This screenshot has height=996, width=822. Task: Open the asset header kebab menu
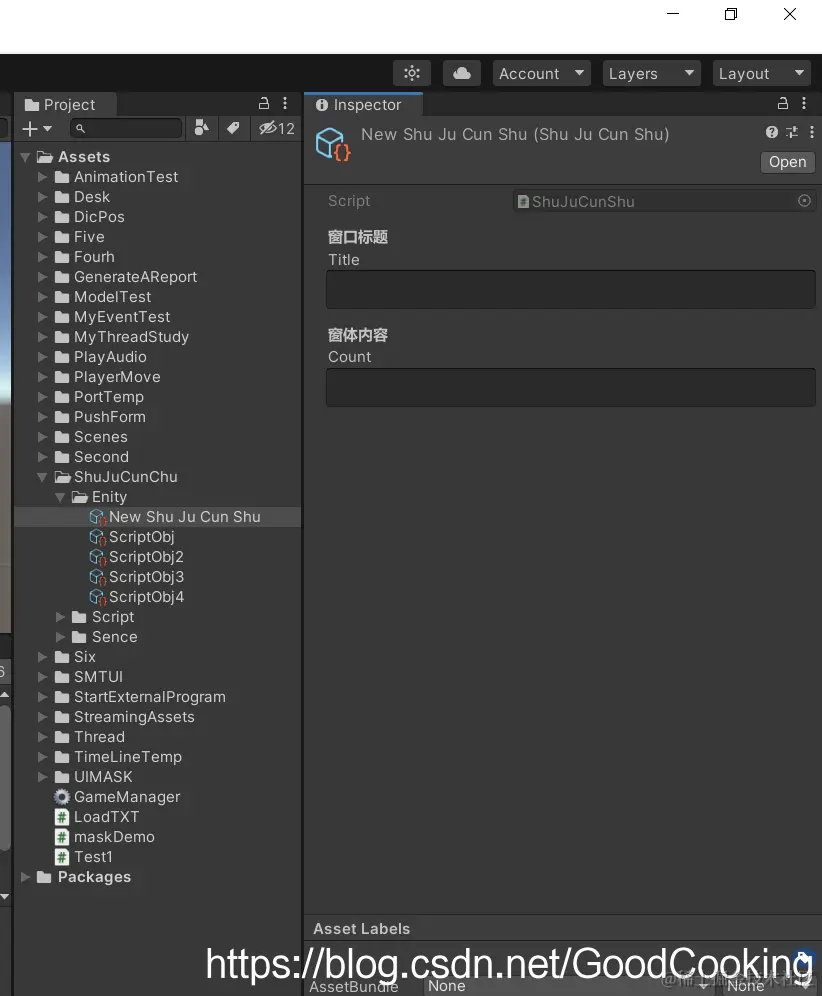[x=811, y=132]
